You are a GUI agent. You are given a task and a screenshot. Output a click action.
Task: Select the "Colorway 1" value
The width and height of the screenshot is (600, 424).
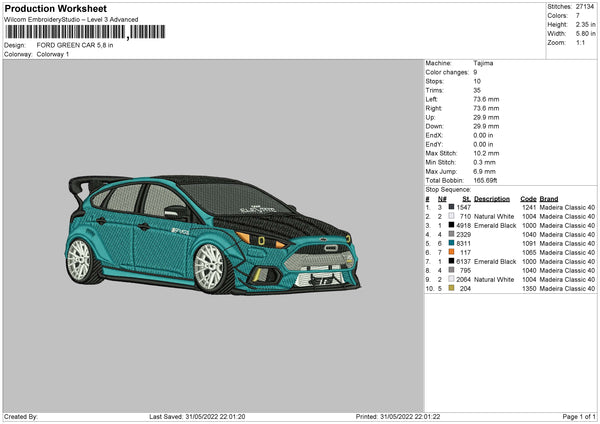click(x=53, y=54)
